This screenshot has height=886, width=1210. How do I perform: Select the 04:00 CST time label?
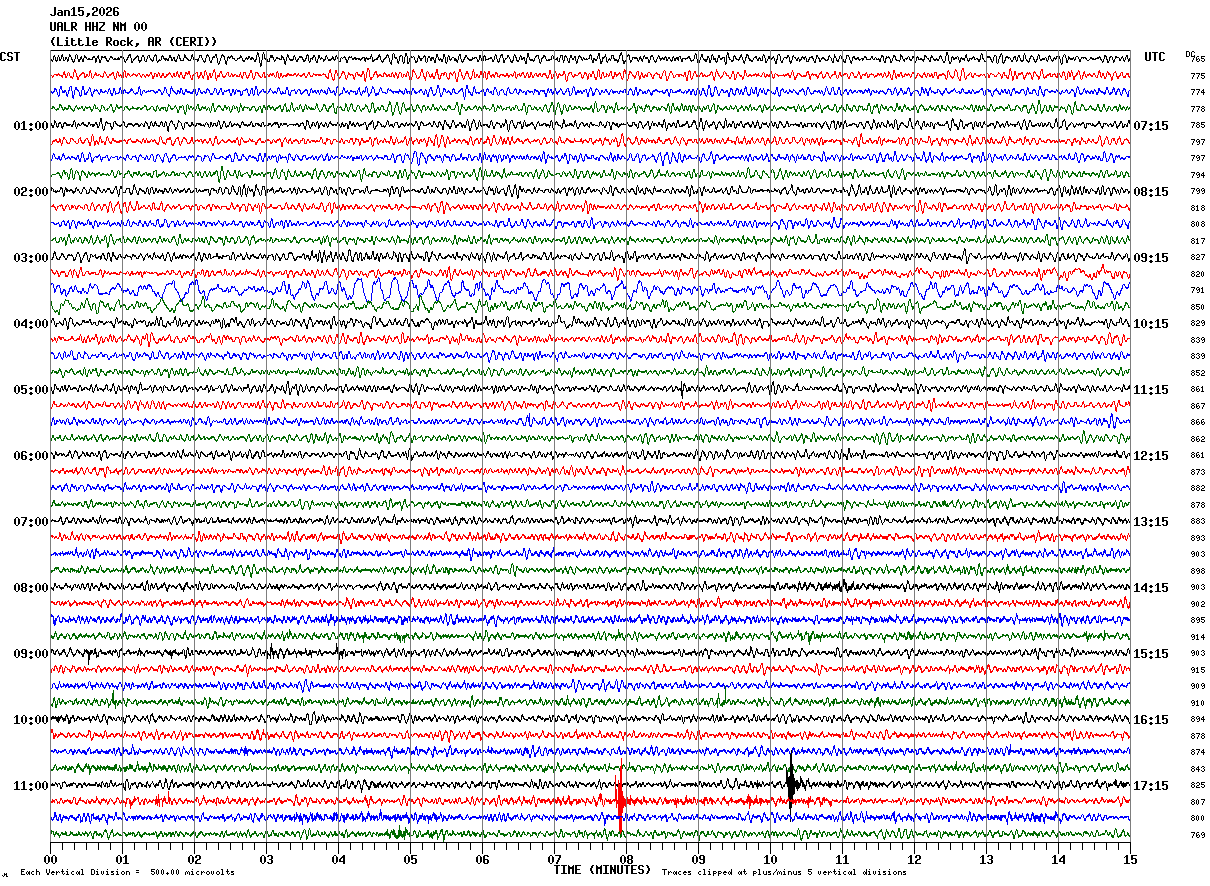coord(30,324)
